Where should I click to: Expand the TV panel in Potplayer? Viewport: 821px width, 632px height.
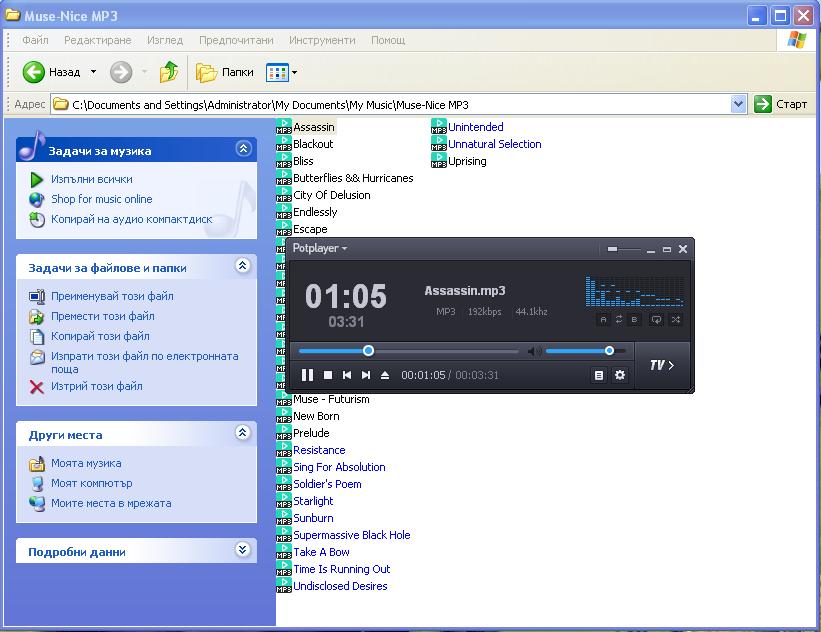pyautogui.click(x=662, y=365)
